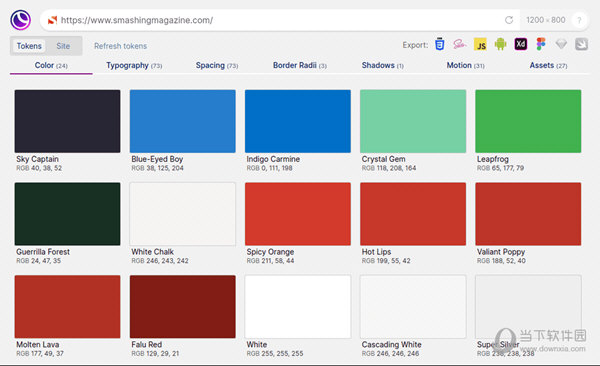The image size is (600, 366).
Task: Select the Tokens view toggle
Action: (x=29, y=46)
